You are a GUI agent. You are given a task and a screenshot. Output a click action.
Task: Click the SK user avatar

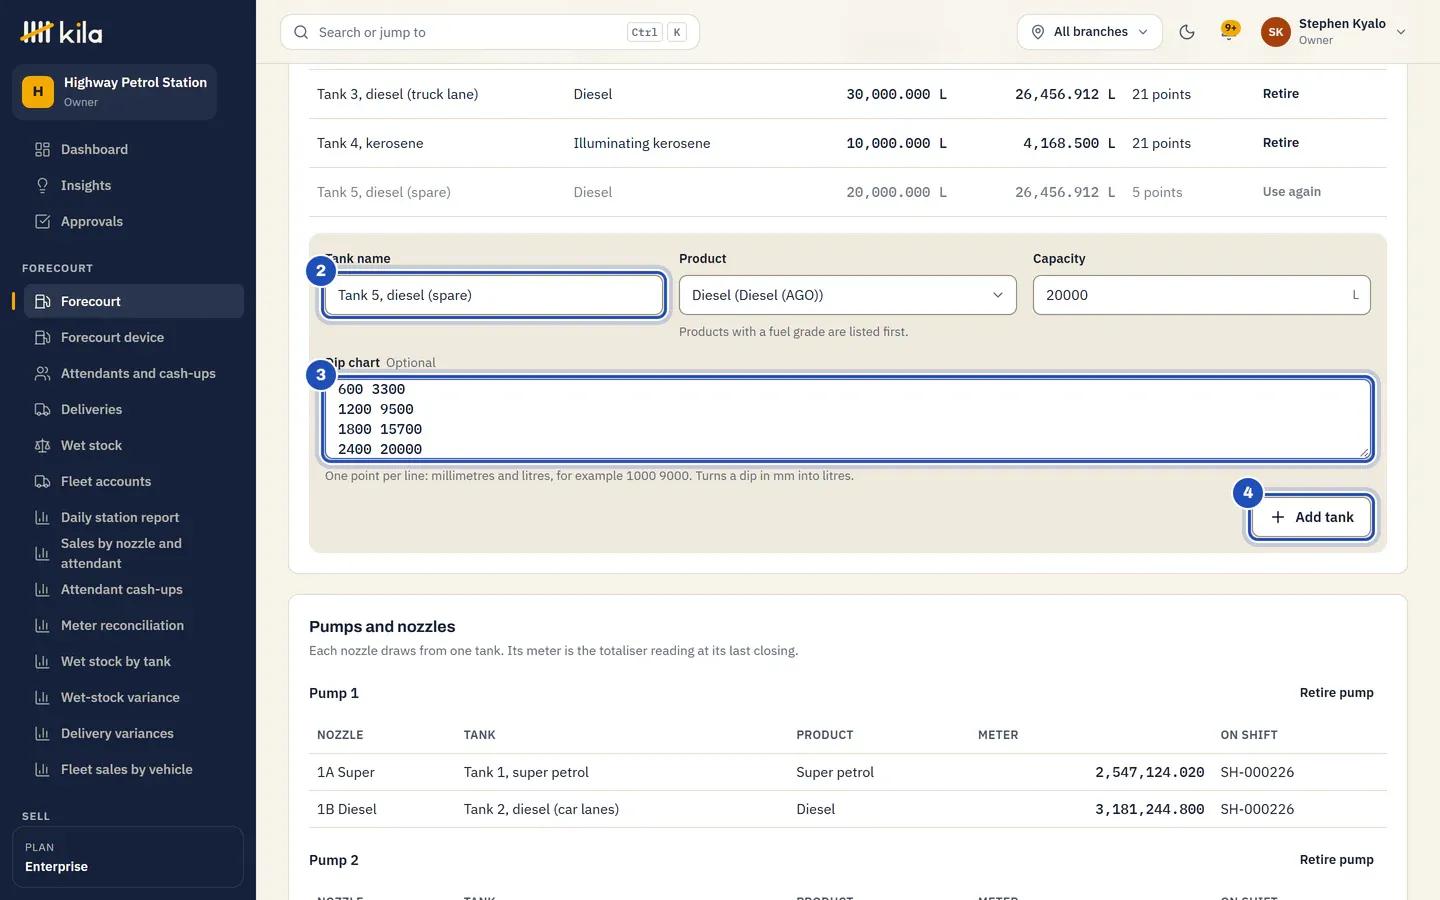(1276, 32)
